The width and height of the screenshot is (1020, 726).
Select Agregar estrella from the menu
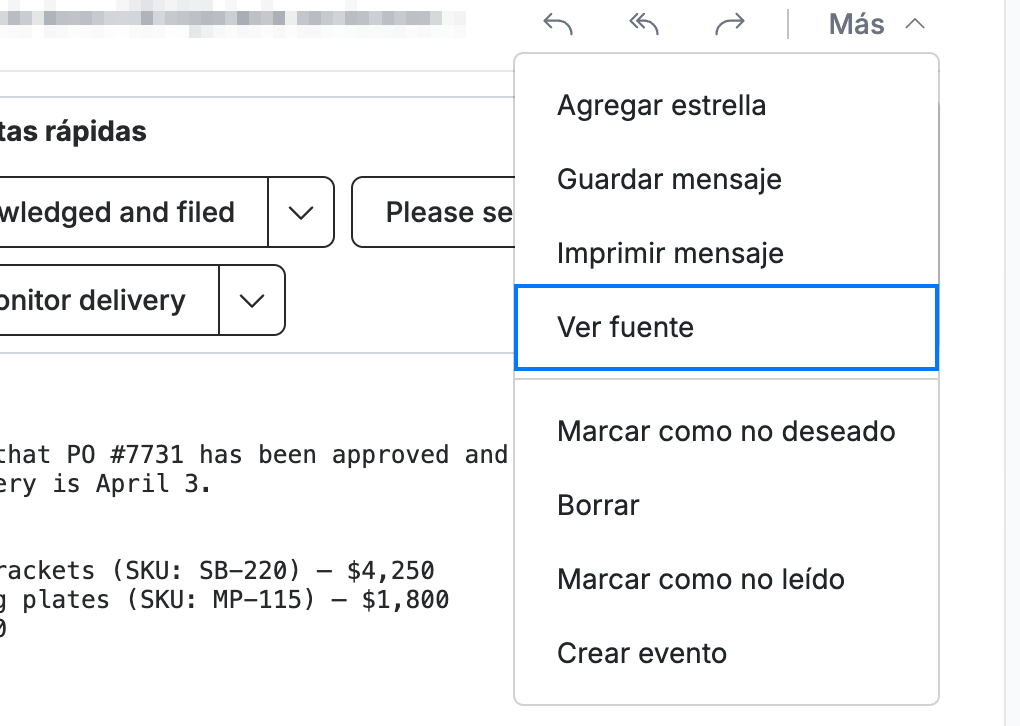pos(726,105)
